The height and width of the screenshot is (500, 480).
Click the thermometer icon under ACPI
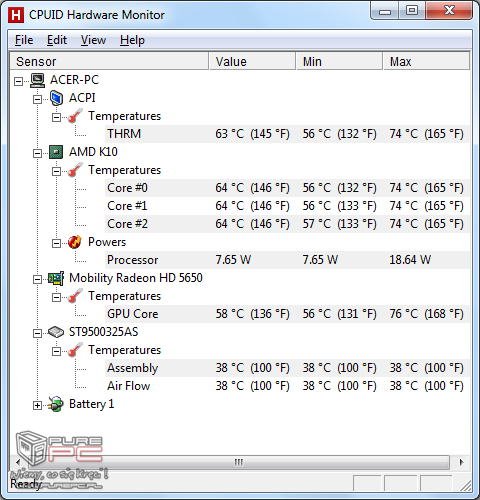pos(75,116)
